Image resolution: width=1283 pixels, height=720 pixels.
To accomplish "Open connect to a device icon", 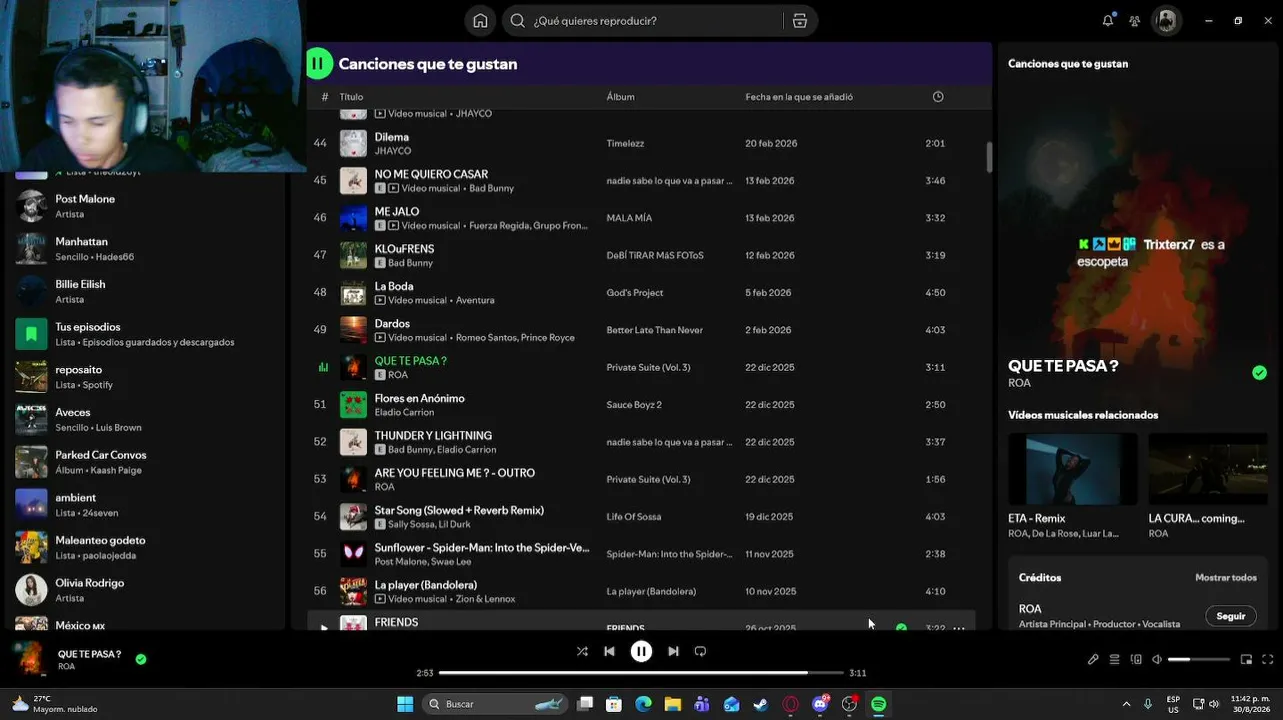I will [1136, 659].
